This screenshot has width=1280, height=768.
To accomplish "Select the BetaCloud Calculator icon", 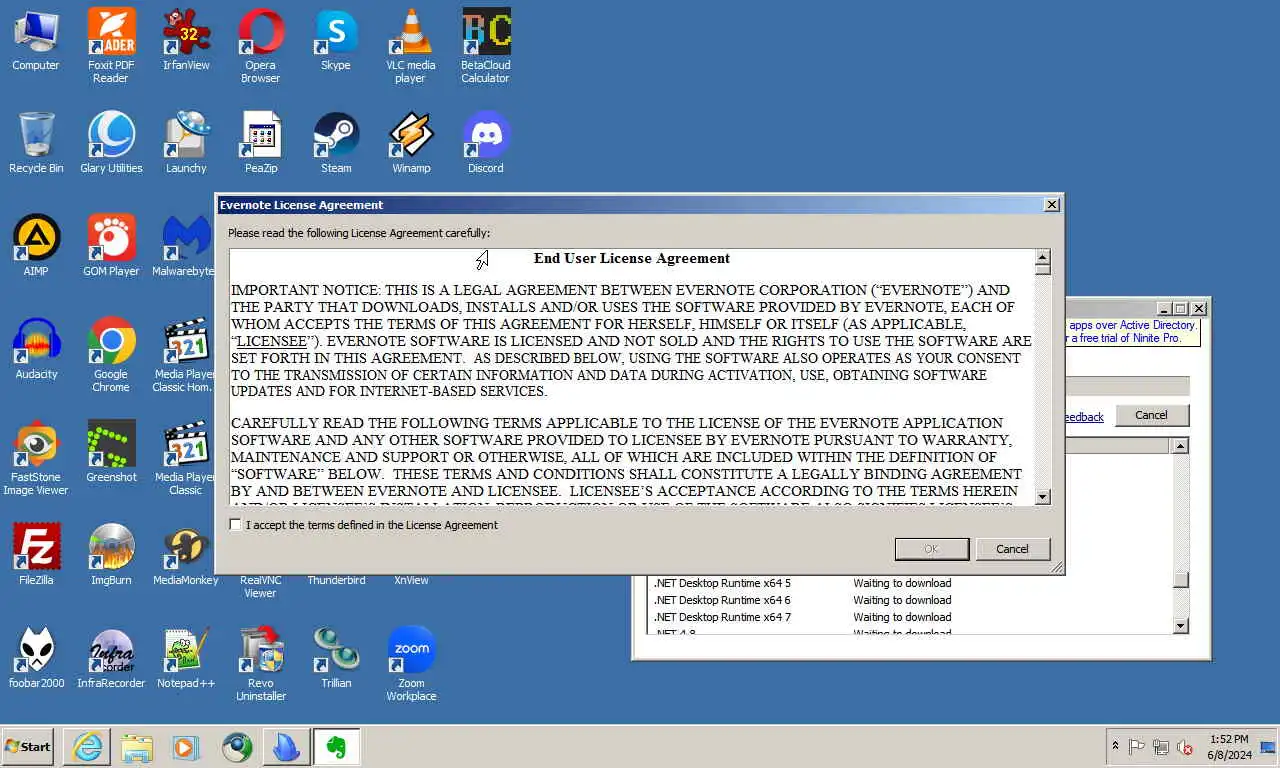I will (486, 45).
